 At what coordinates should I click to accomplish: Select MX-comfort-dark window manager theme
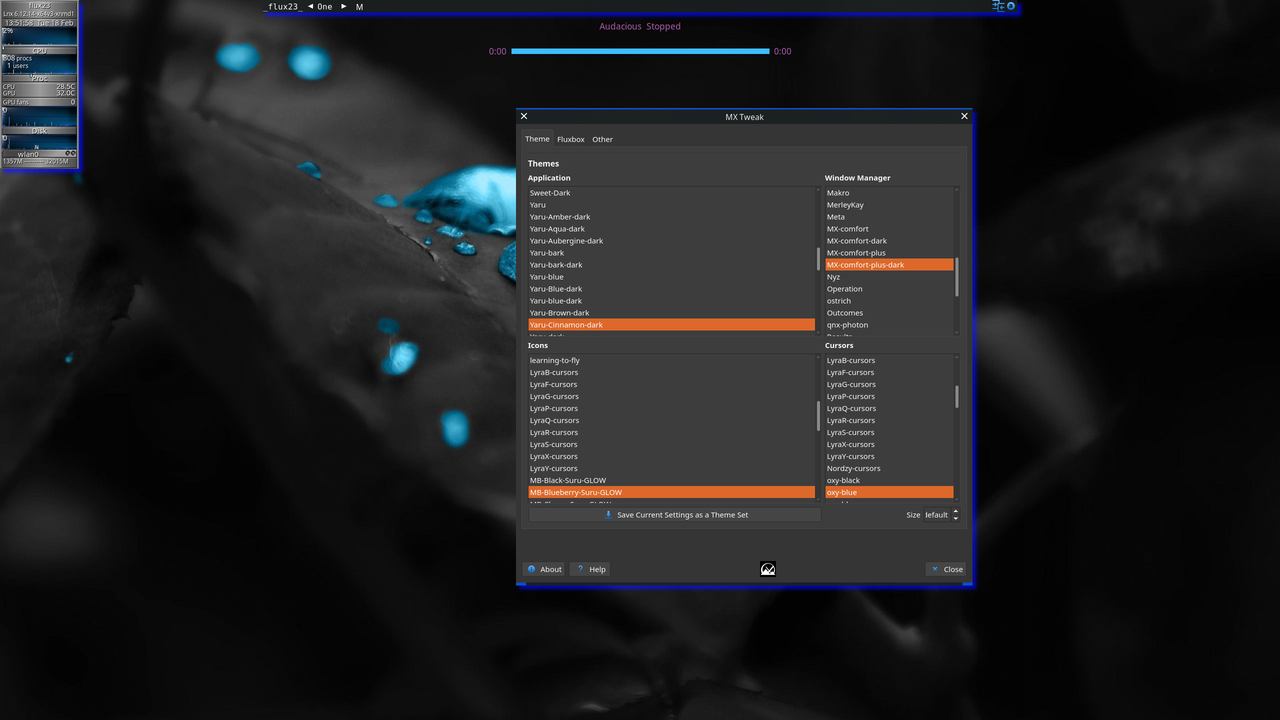point(889,241)
